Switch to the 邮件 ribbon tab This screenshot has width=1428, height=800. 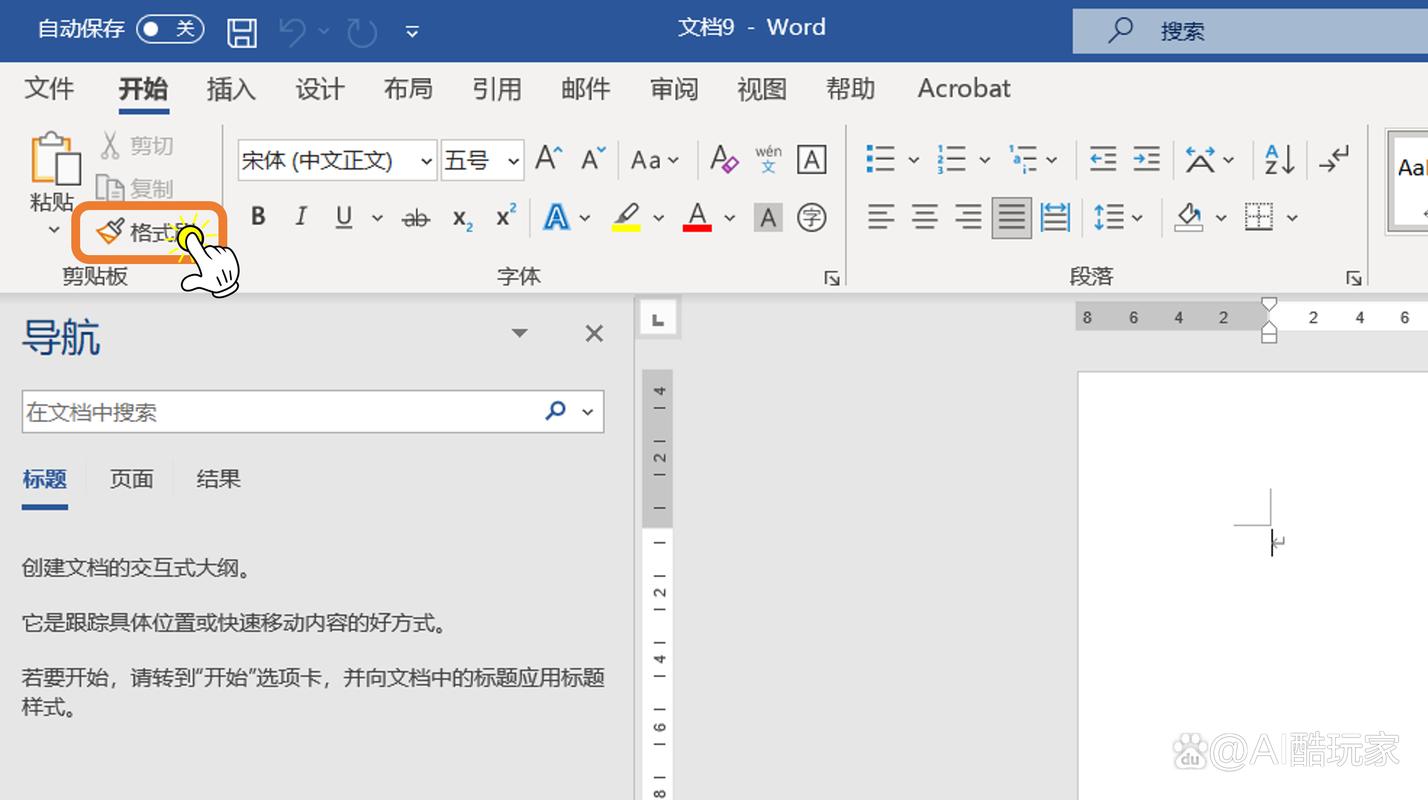pos(585,88)
